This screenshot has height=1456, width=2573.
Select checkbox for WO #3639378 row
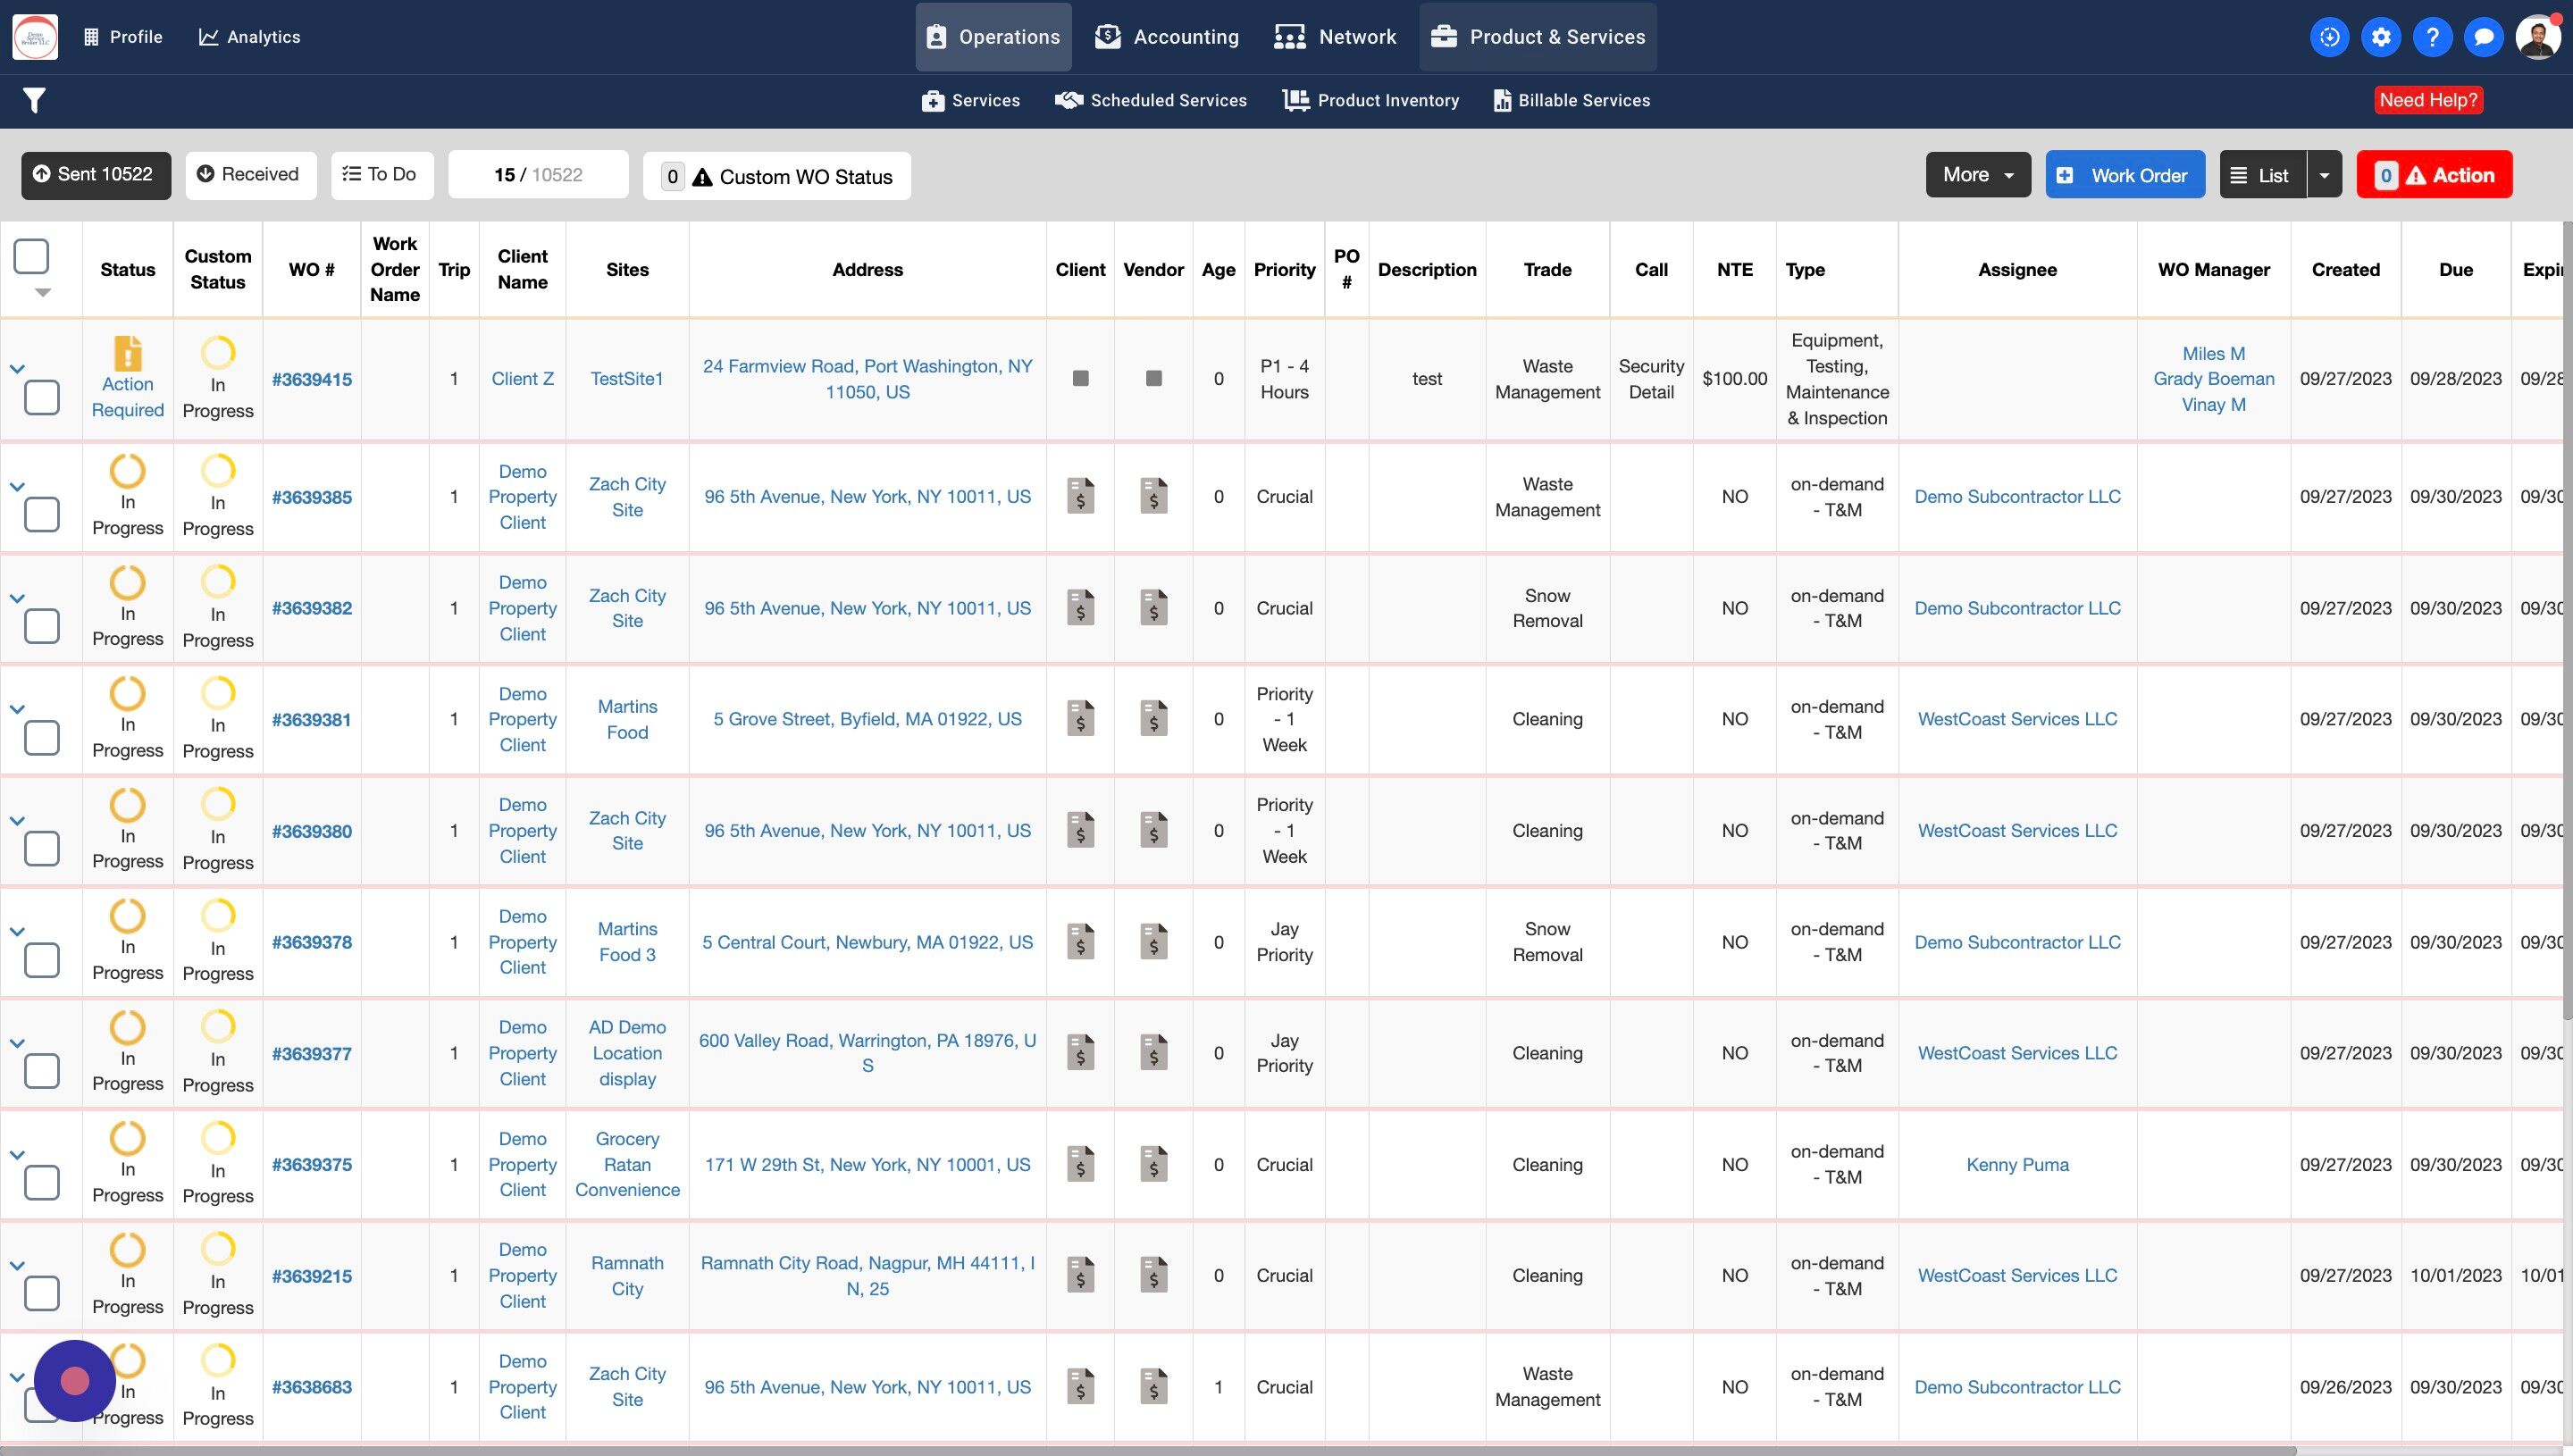(41, 960)
